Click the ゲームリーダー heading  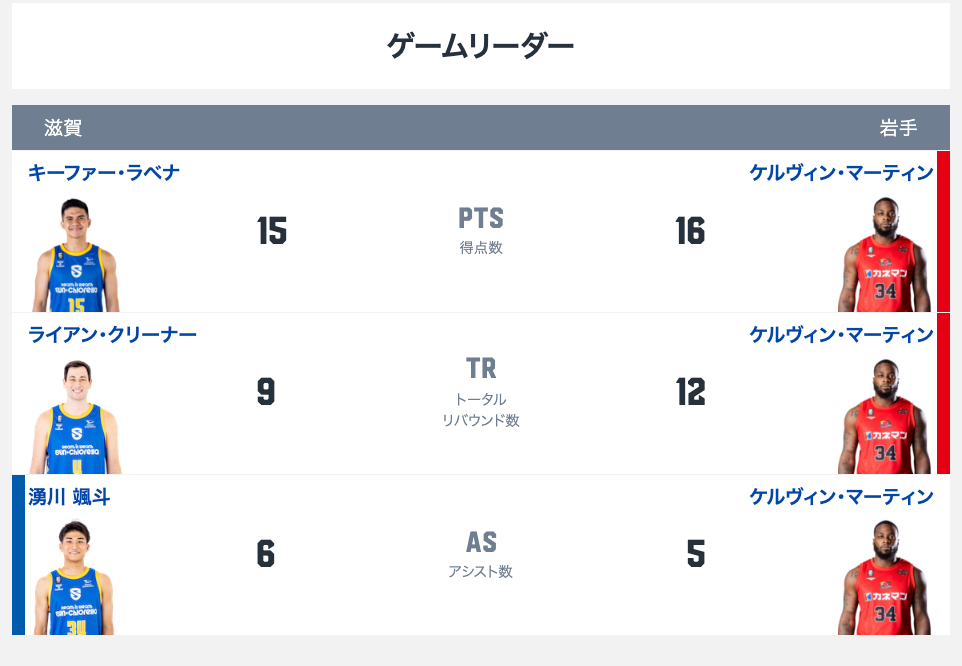tap(480, 46)
